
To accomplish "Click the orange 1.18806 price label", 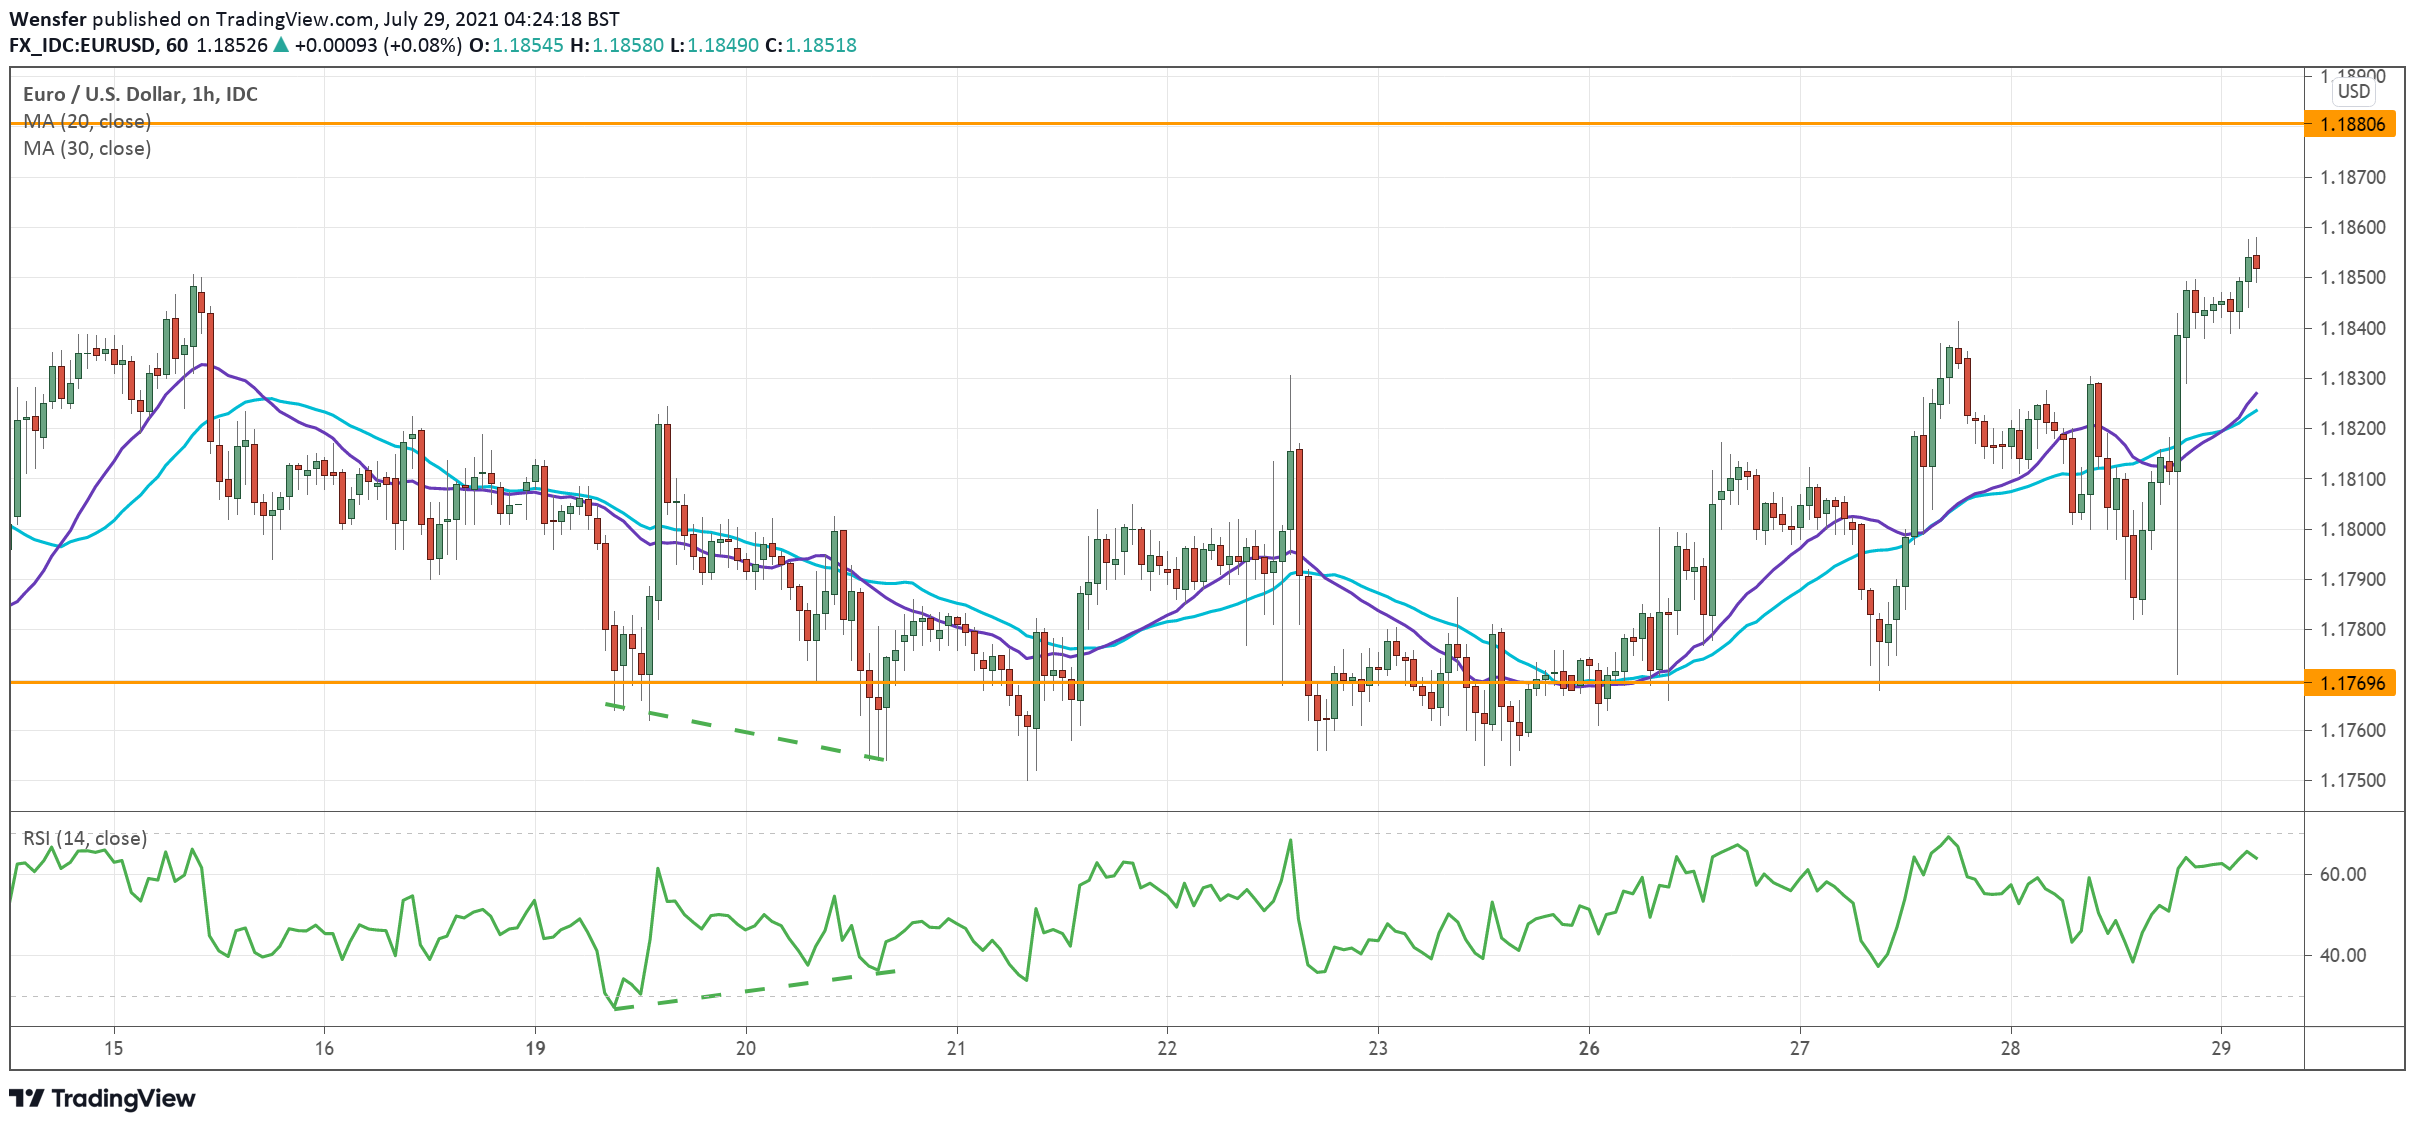I will pos(2352,125).
